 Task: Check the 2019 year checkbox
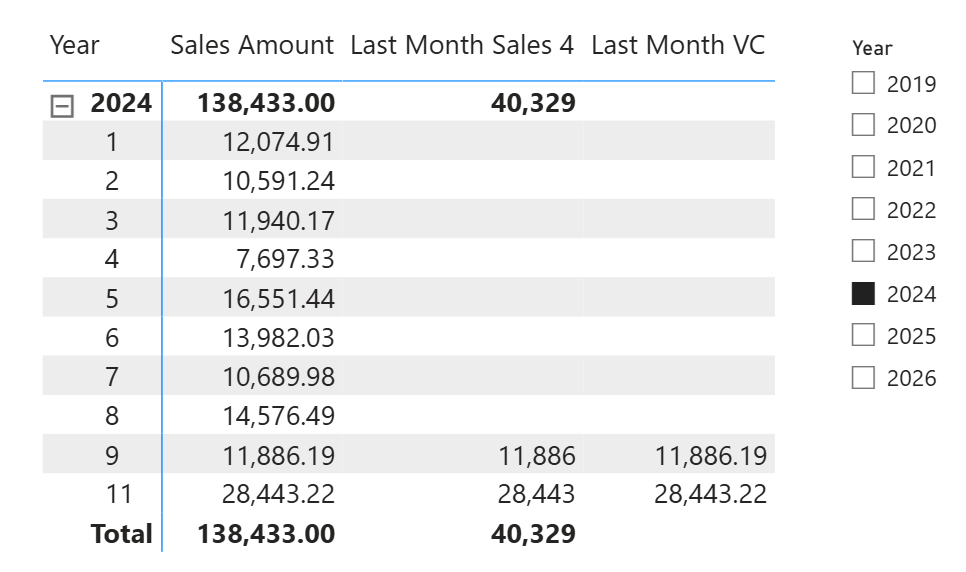pos(863,83)
